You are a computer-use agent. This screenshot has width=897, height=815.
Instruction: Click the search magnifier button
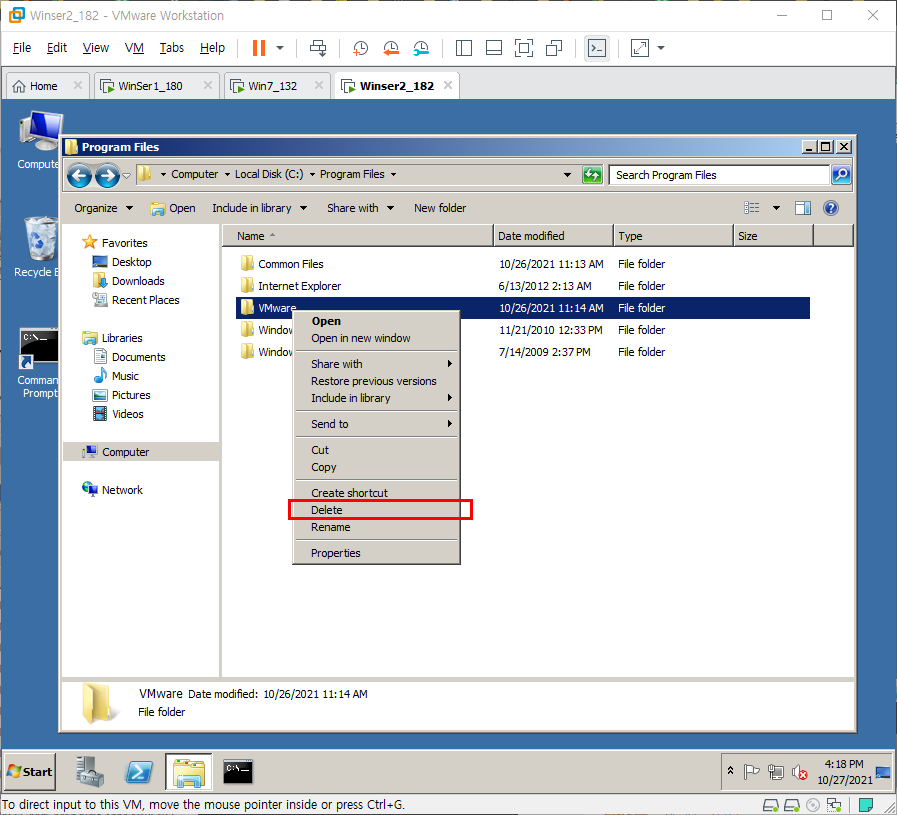click(841, 174)
